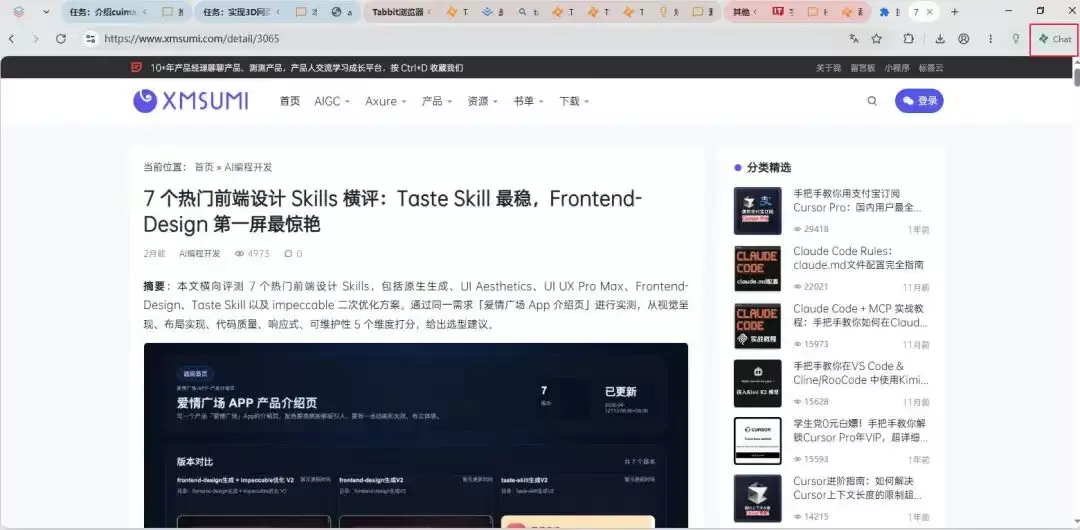Expand the Axure navigation dropdown
Viewport: 1080px width, 530px height.
(386, 101)
